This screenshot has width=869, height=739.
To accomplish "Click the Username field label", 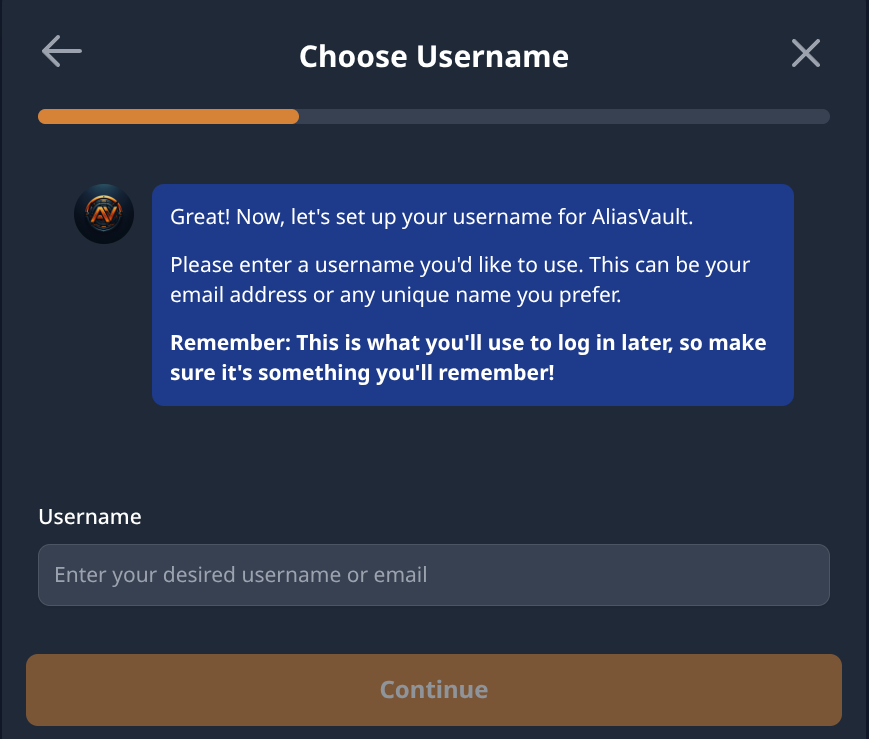I will click(x=90, y=516).
